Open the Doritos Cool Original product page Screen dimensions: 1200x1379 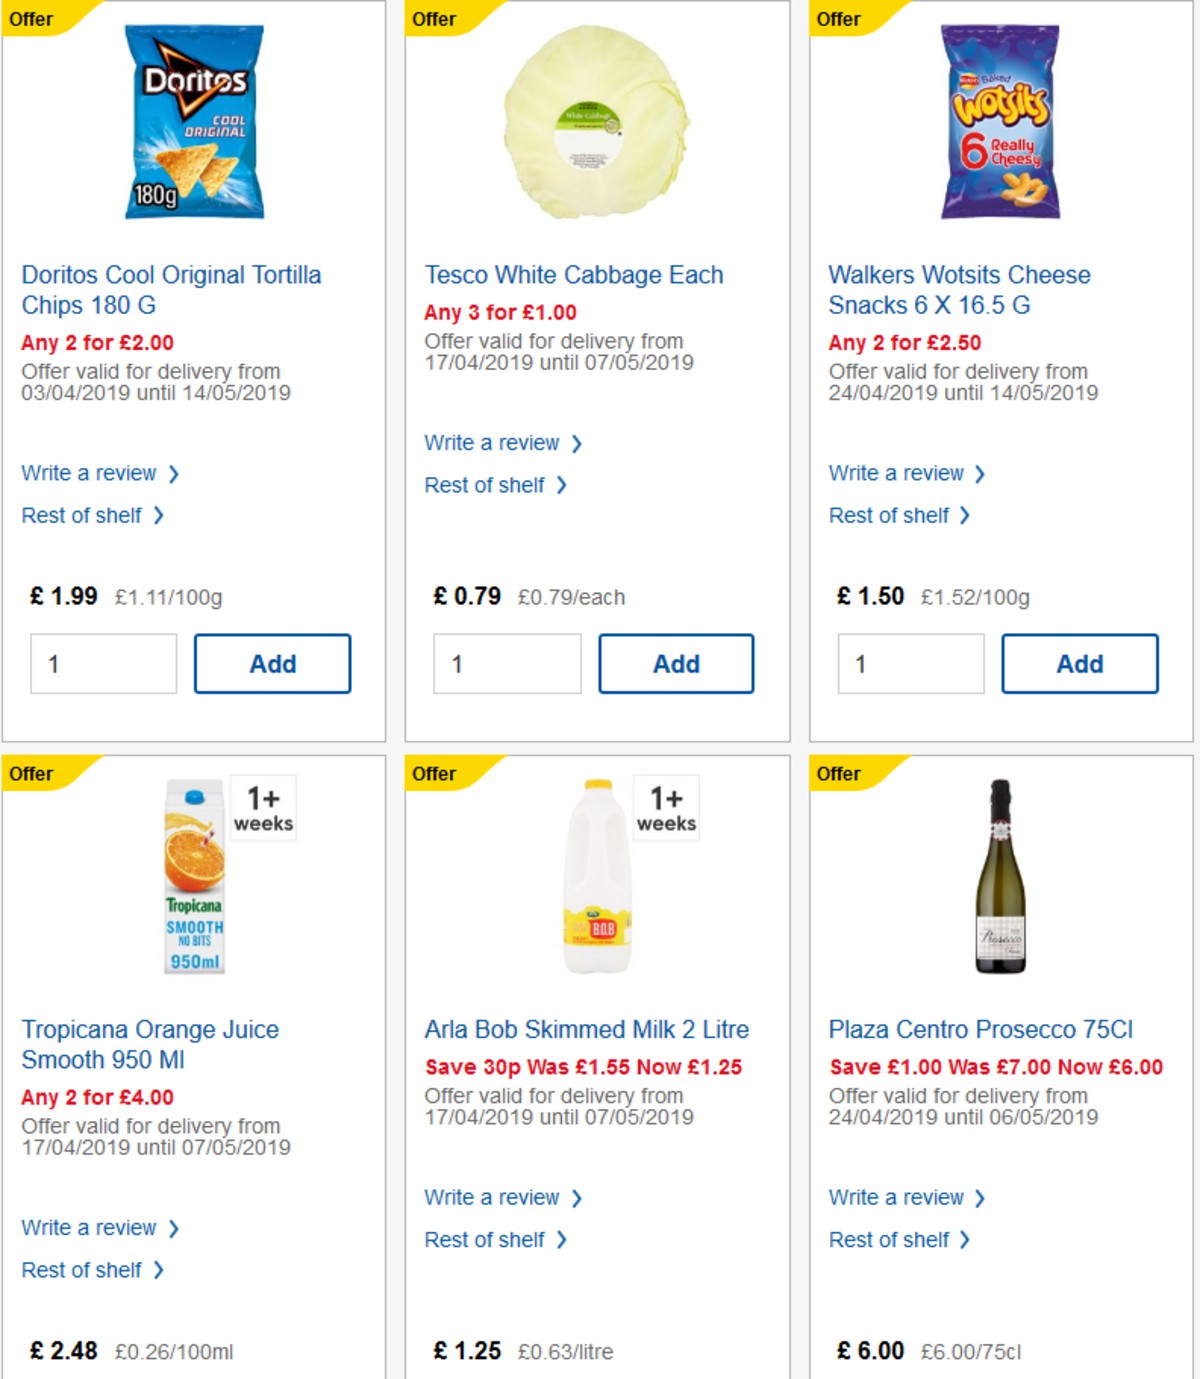tap(171, 290)
